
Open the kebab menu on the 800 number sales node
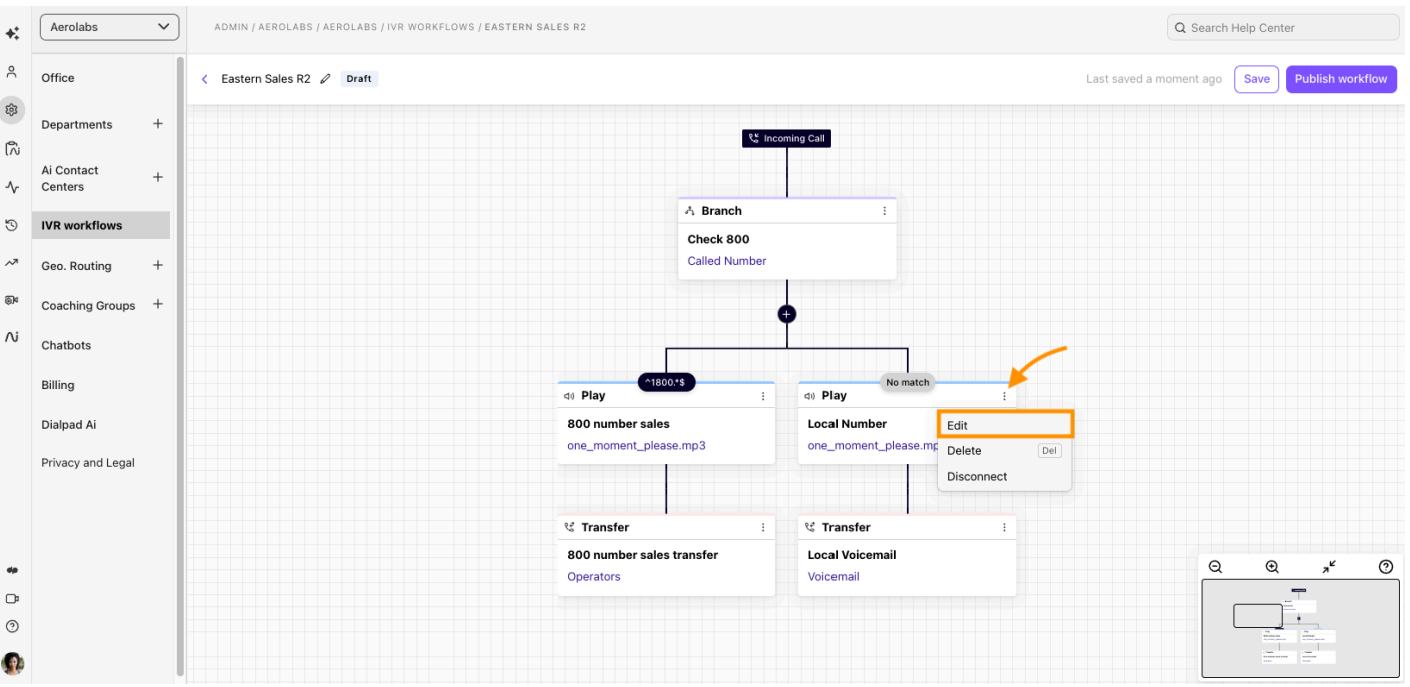coord(763,396)
